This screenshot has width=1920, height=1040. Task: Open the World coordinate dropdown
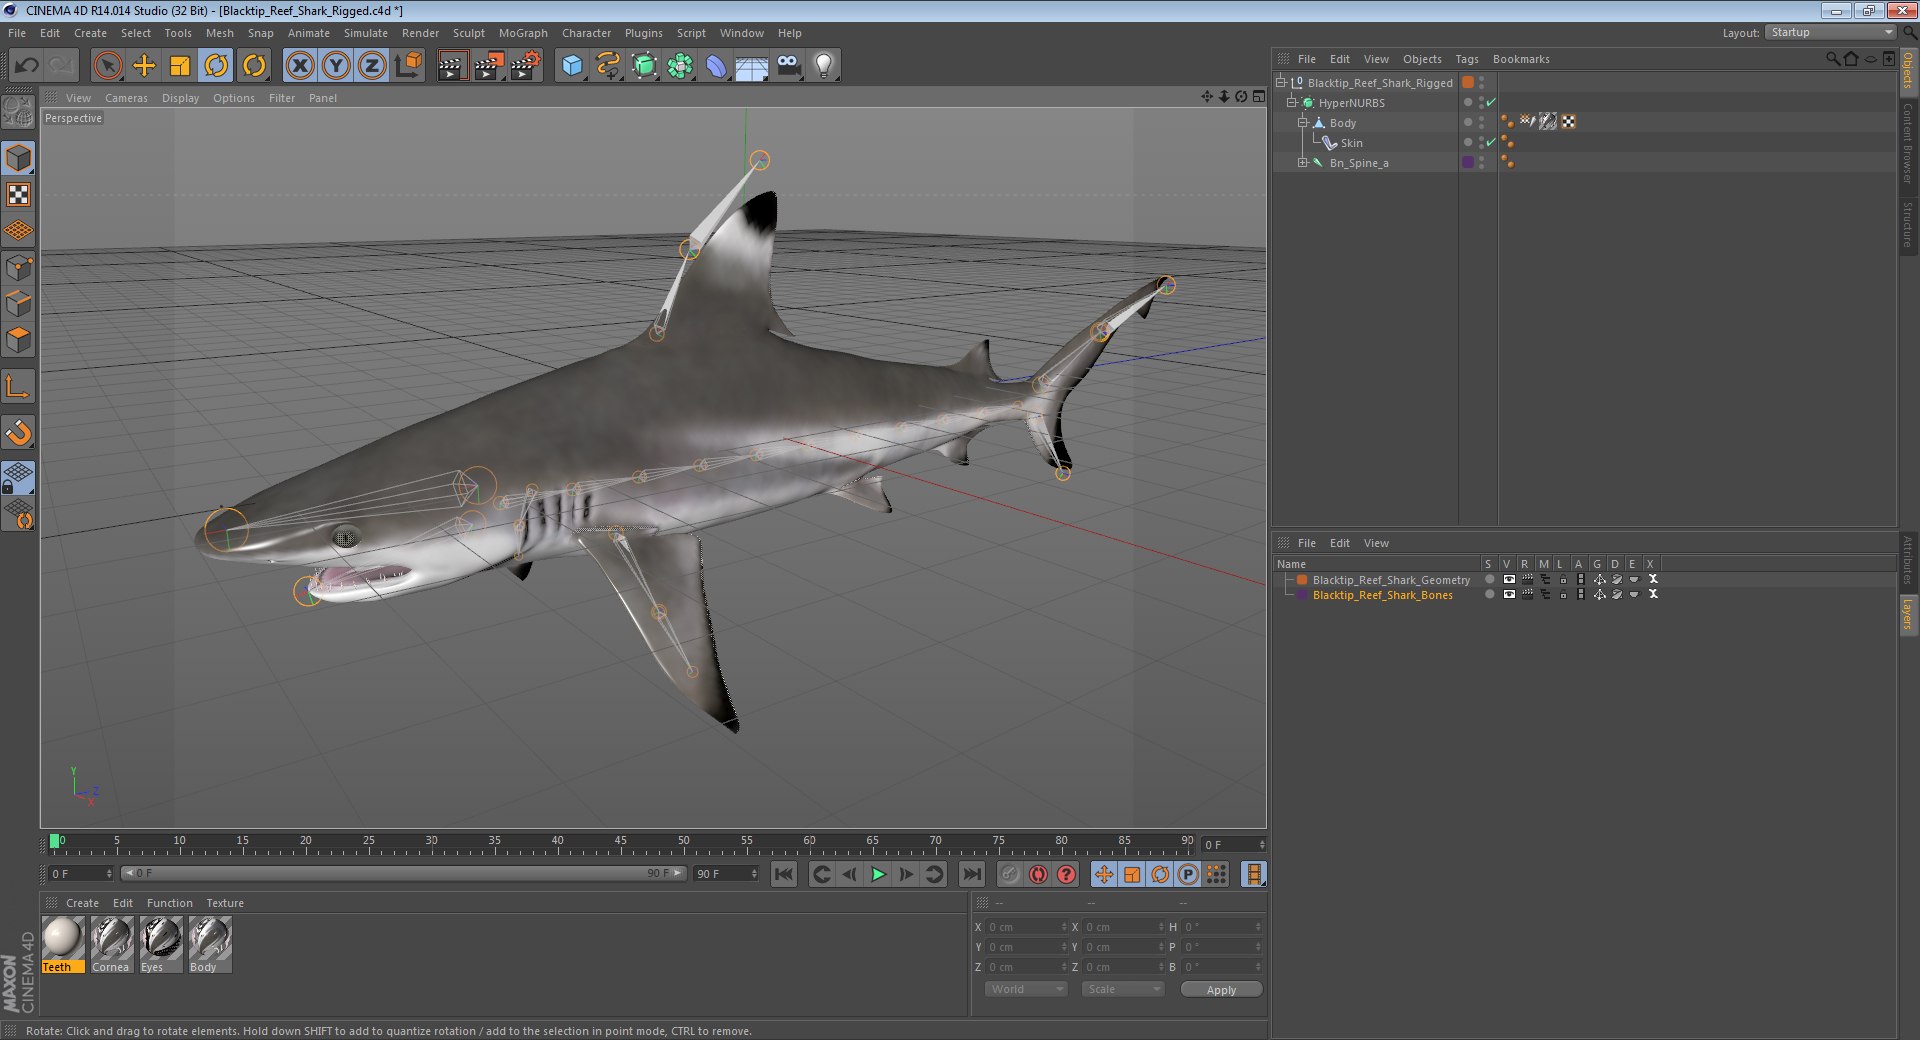coord(1027,989)
